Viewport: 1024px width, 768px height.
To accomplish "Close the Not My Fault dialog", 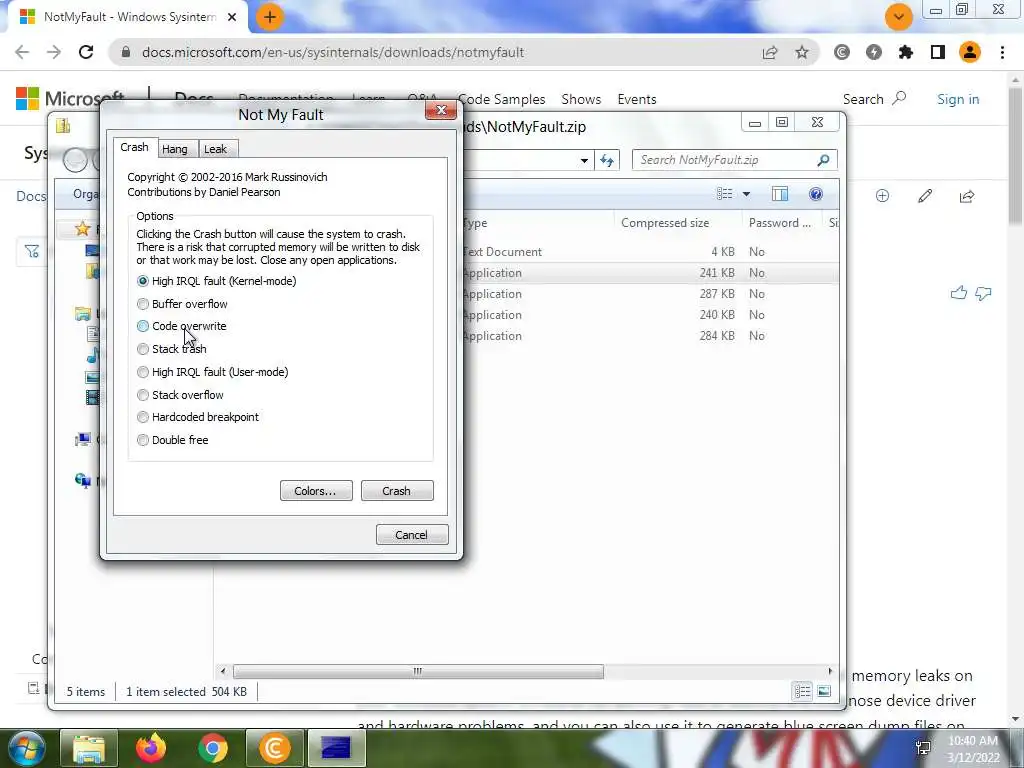I will click(x=441, y=110).
